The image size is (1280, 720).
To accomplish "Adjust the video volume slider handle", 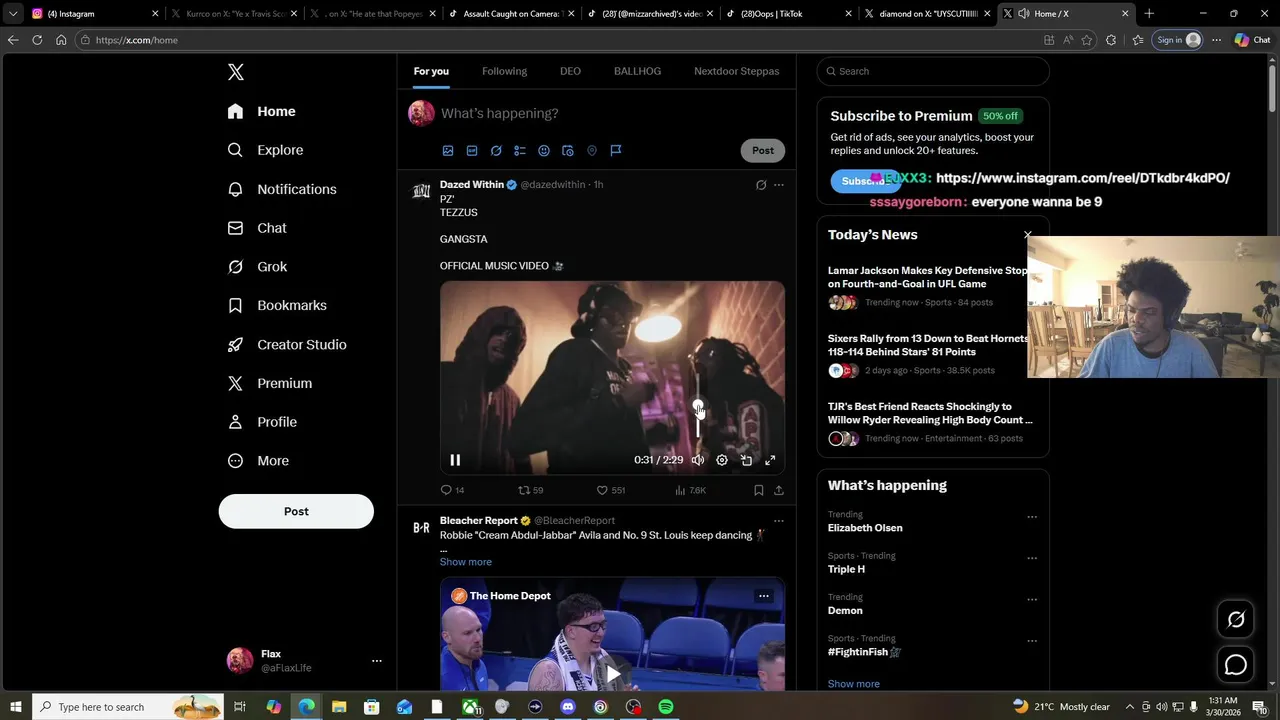I will 698,406.
